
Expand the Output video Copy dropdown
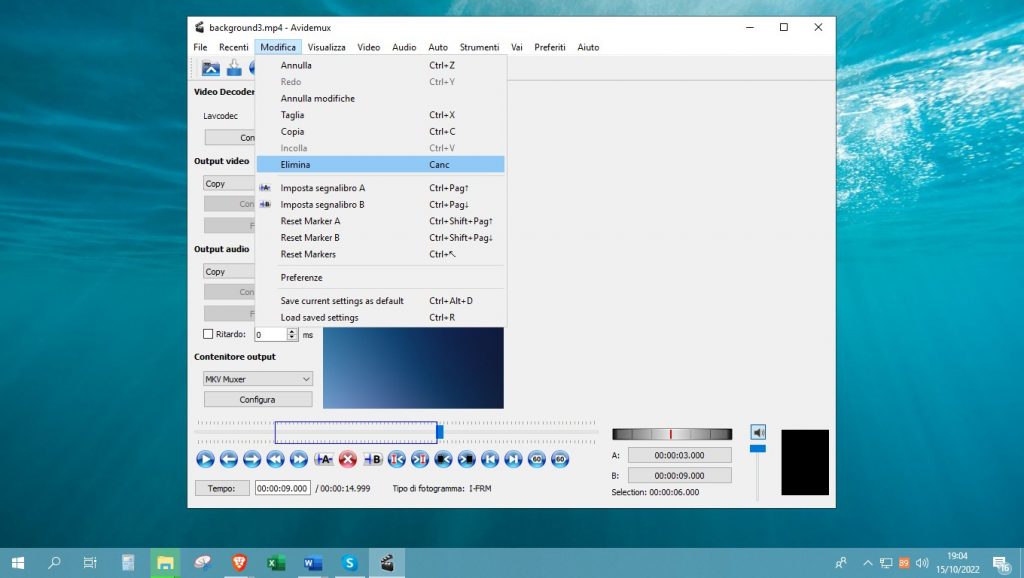point(228,183)
